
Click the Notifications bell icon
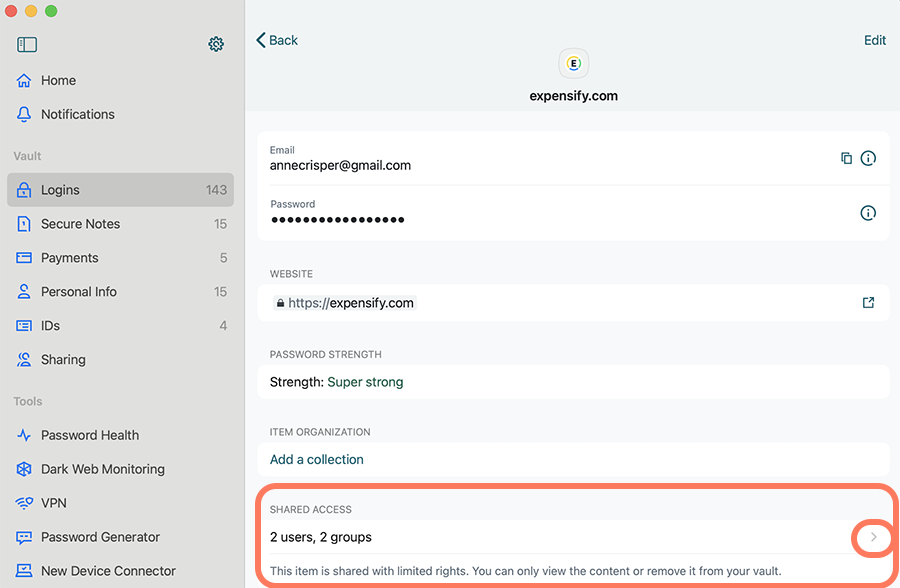24,114
